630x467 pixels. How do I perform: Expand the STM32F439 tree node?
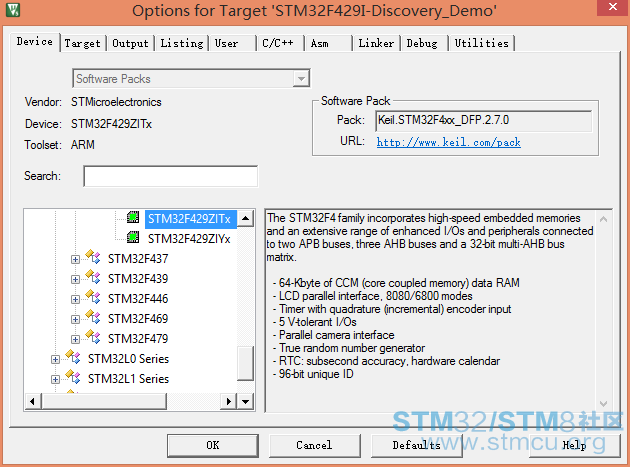point(75,279)
